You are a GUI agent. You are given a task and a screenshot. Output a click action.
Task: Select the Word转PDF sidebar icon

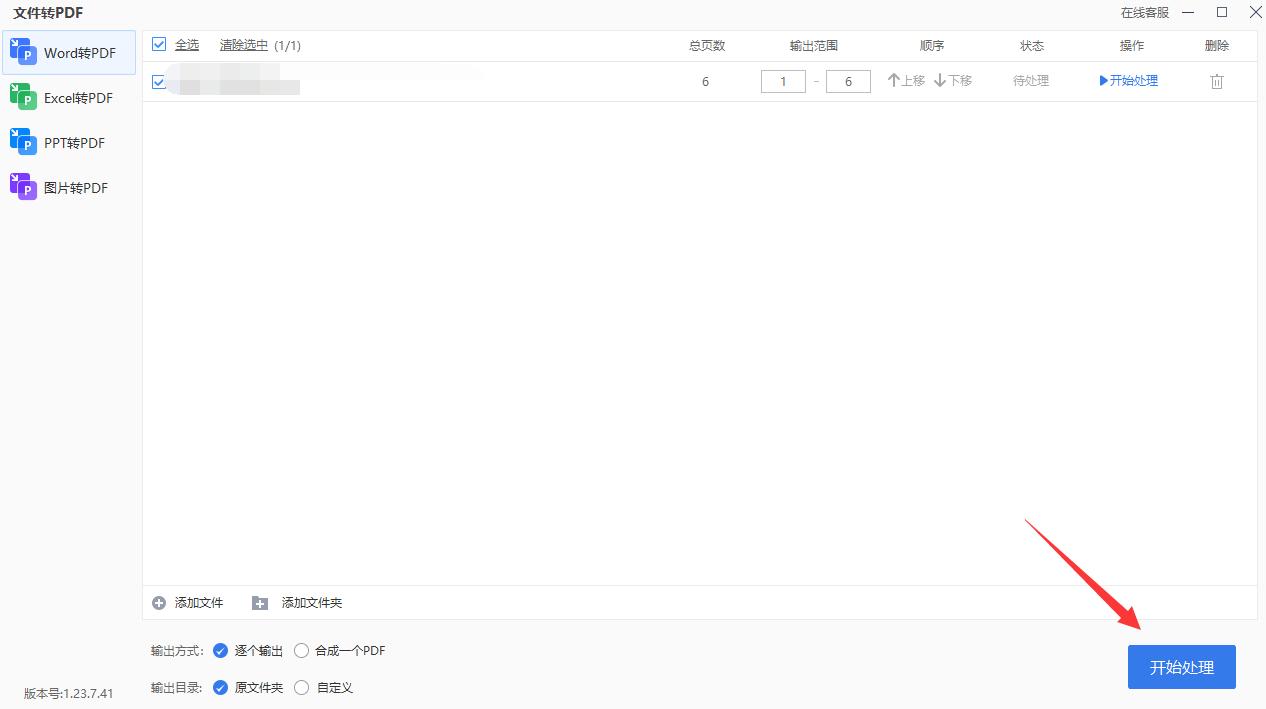tap(23, 52)
